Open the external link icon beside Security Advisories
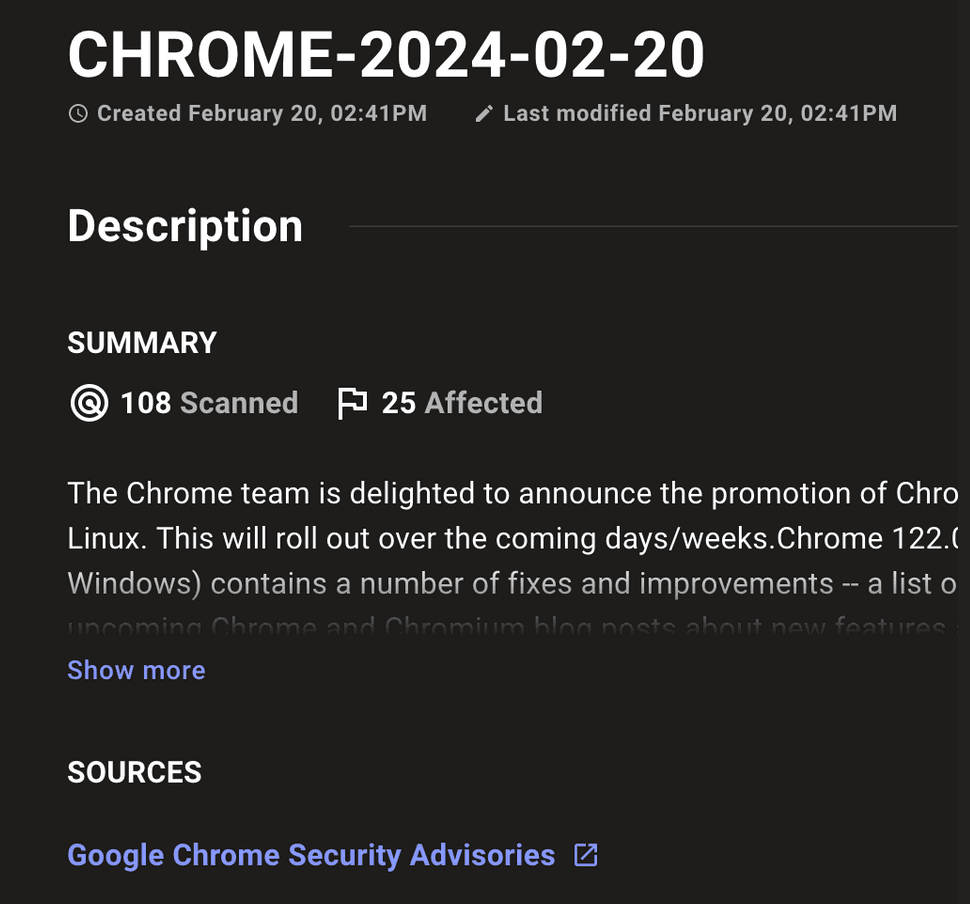Viewport: 970px width, 904px height. pos(586,855)
